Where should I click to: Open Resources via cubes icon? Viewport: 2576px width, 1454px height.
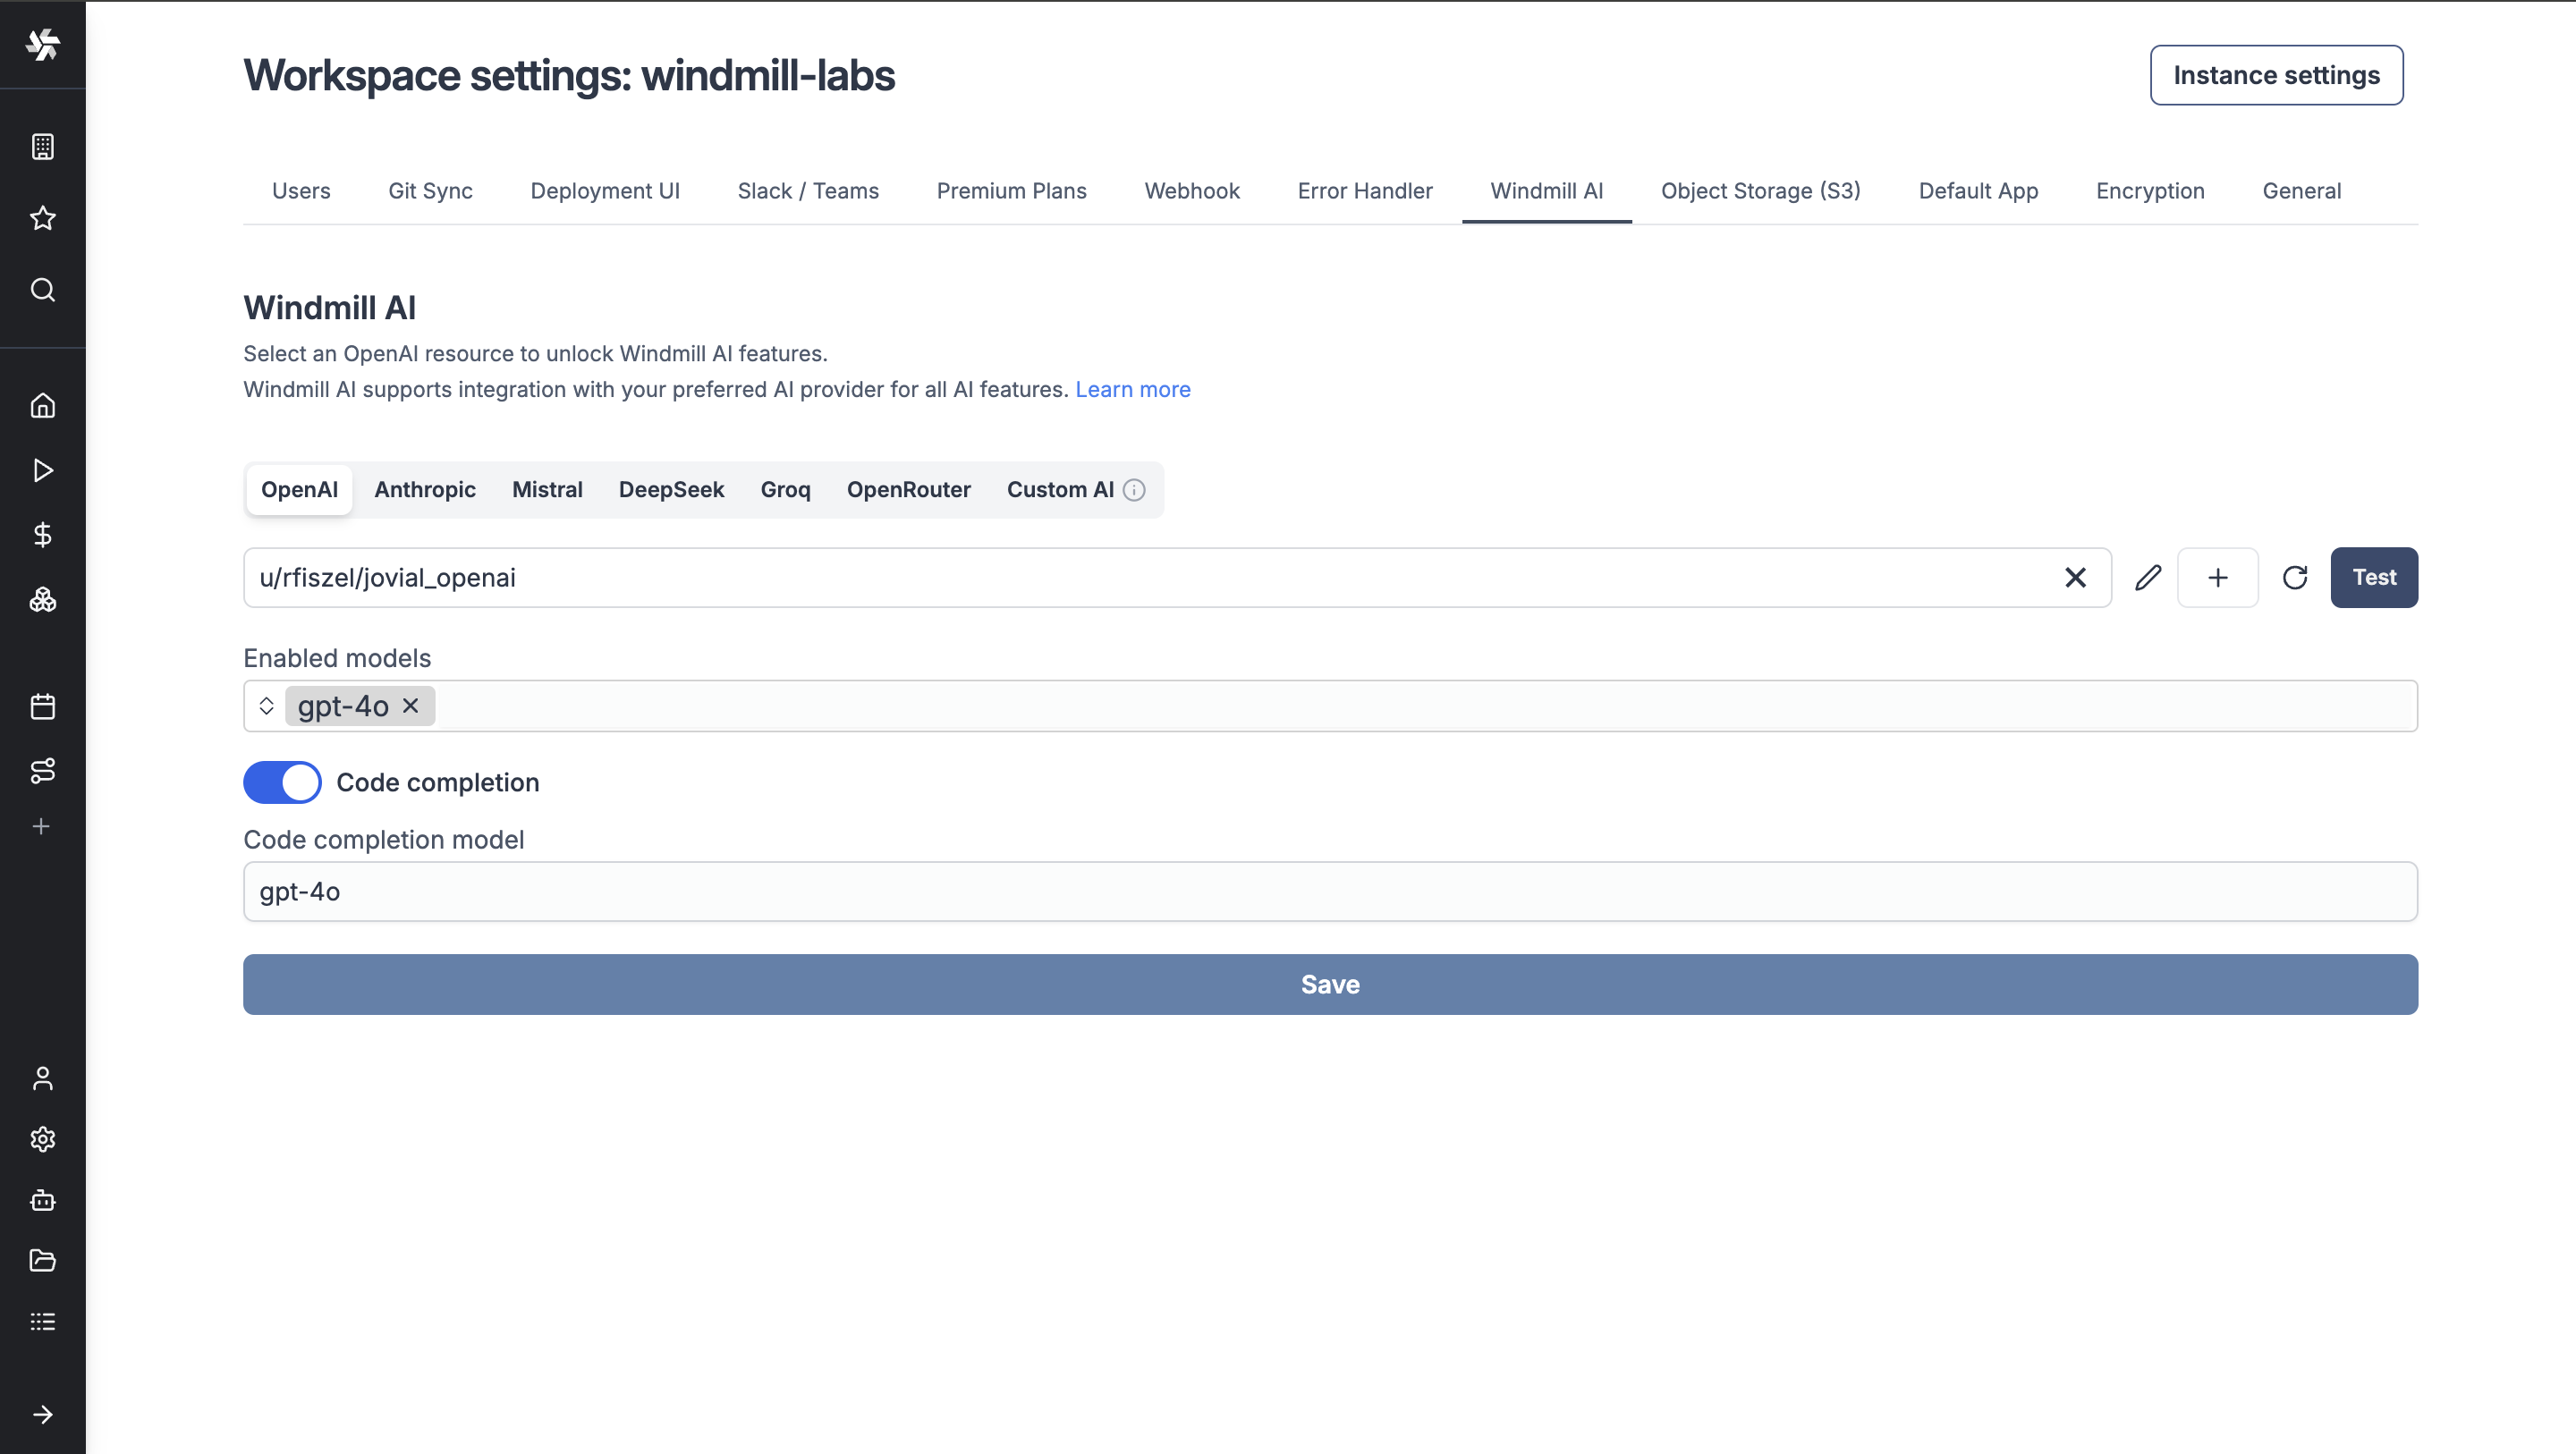pyautogui.click(x=42, y=600)
